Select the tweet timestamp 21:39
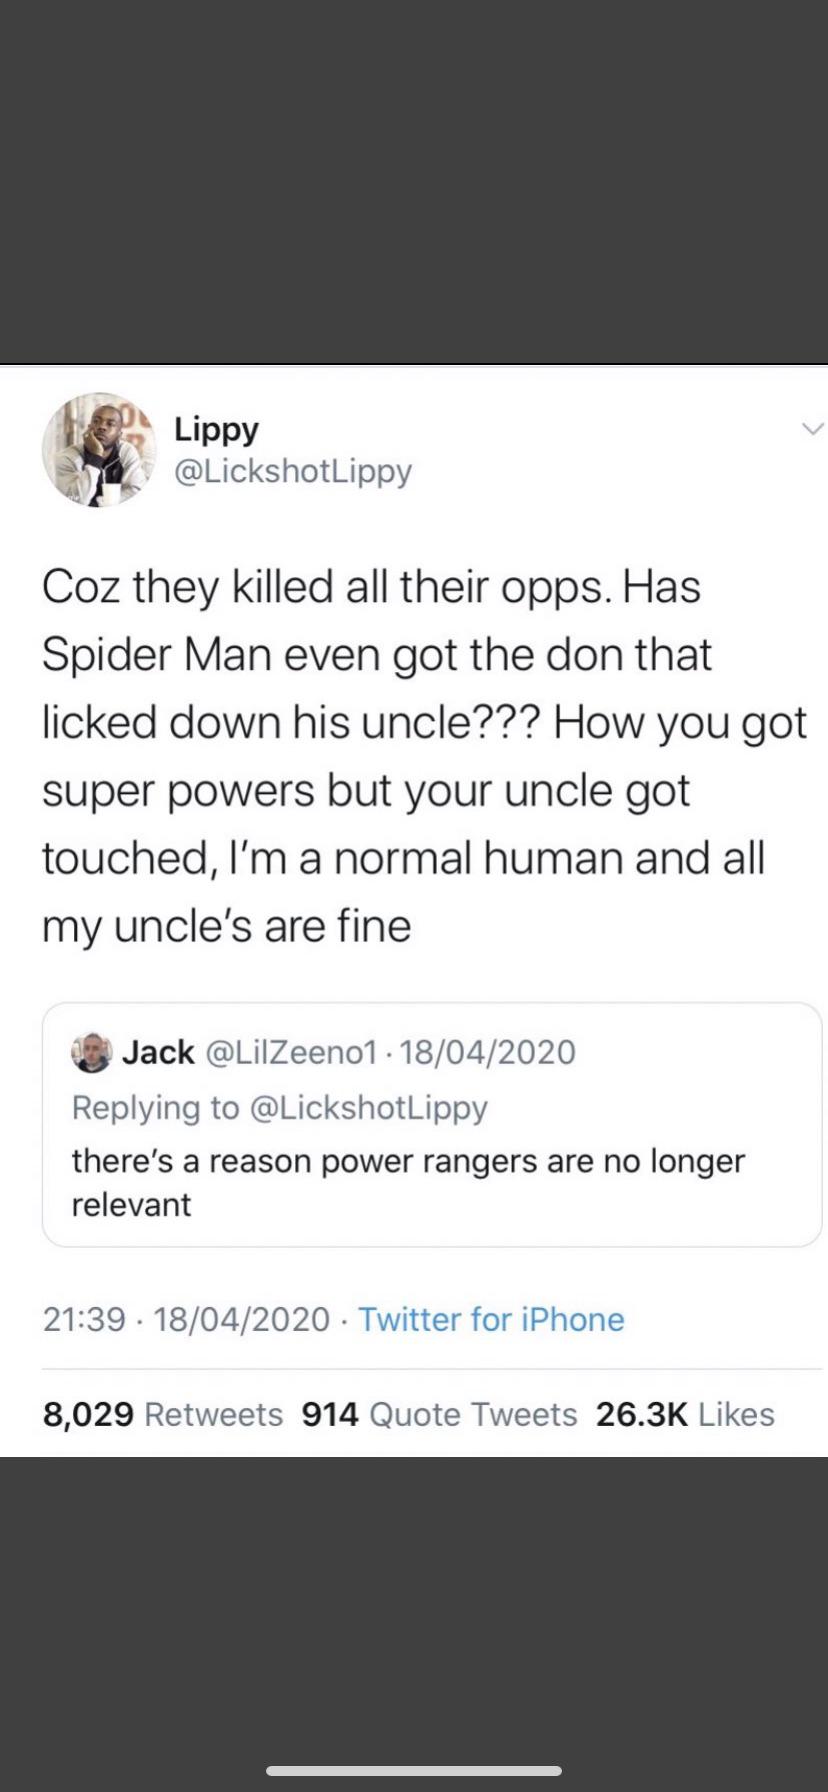 (x=78, y=1319)
